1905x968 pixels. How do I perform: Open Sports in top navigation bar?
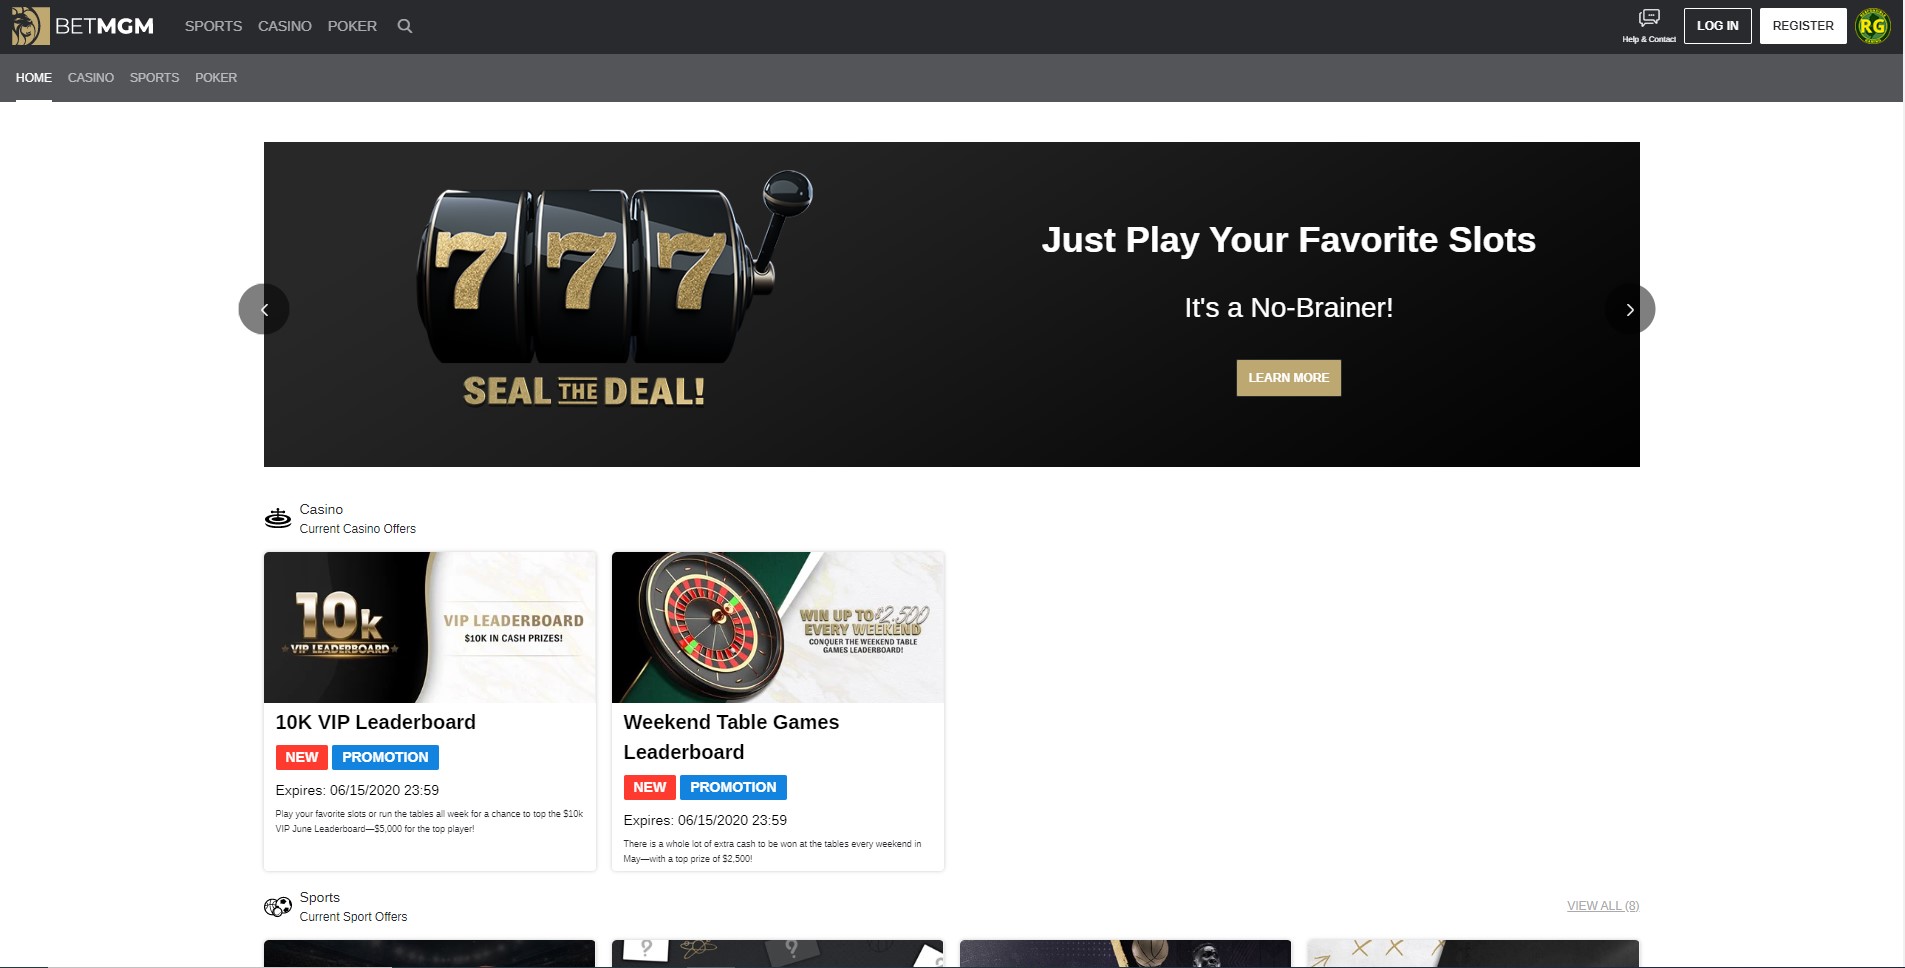[x=213, y=26]
